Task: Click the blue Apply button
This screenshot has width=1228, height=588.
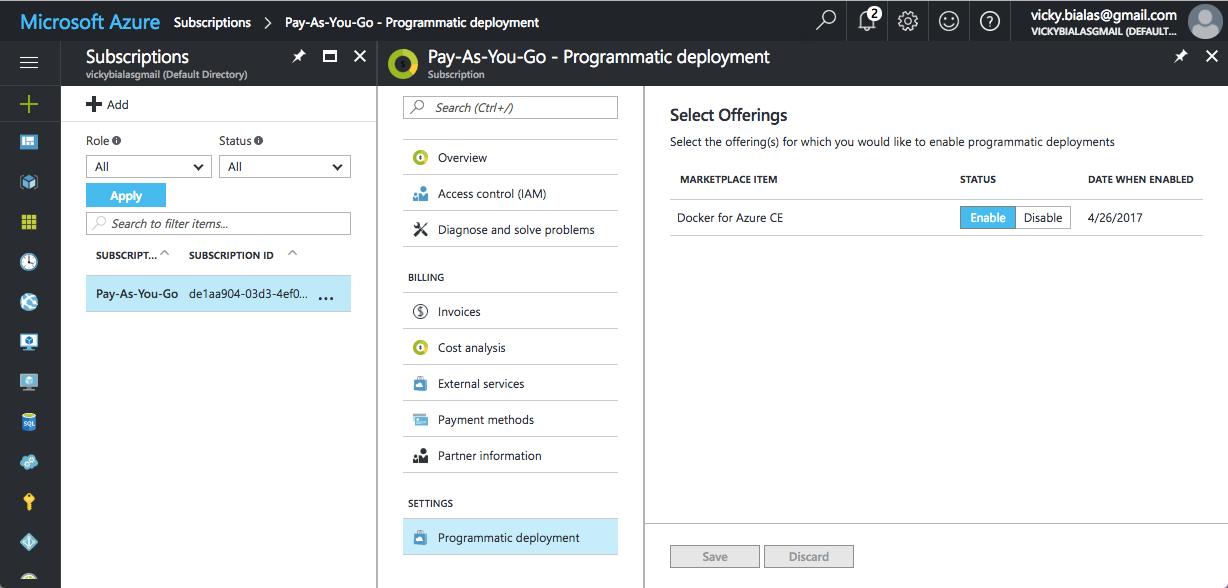Action: [x=126, y=195]
